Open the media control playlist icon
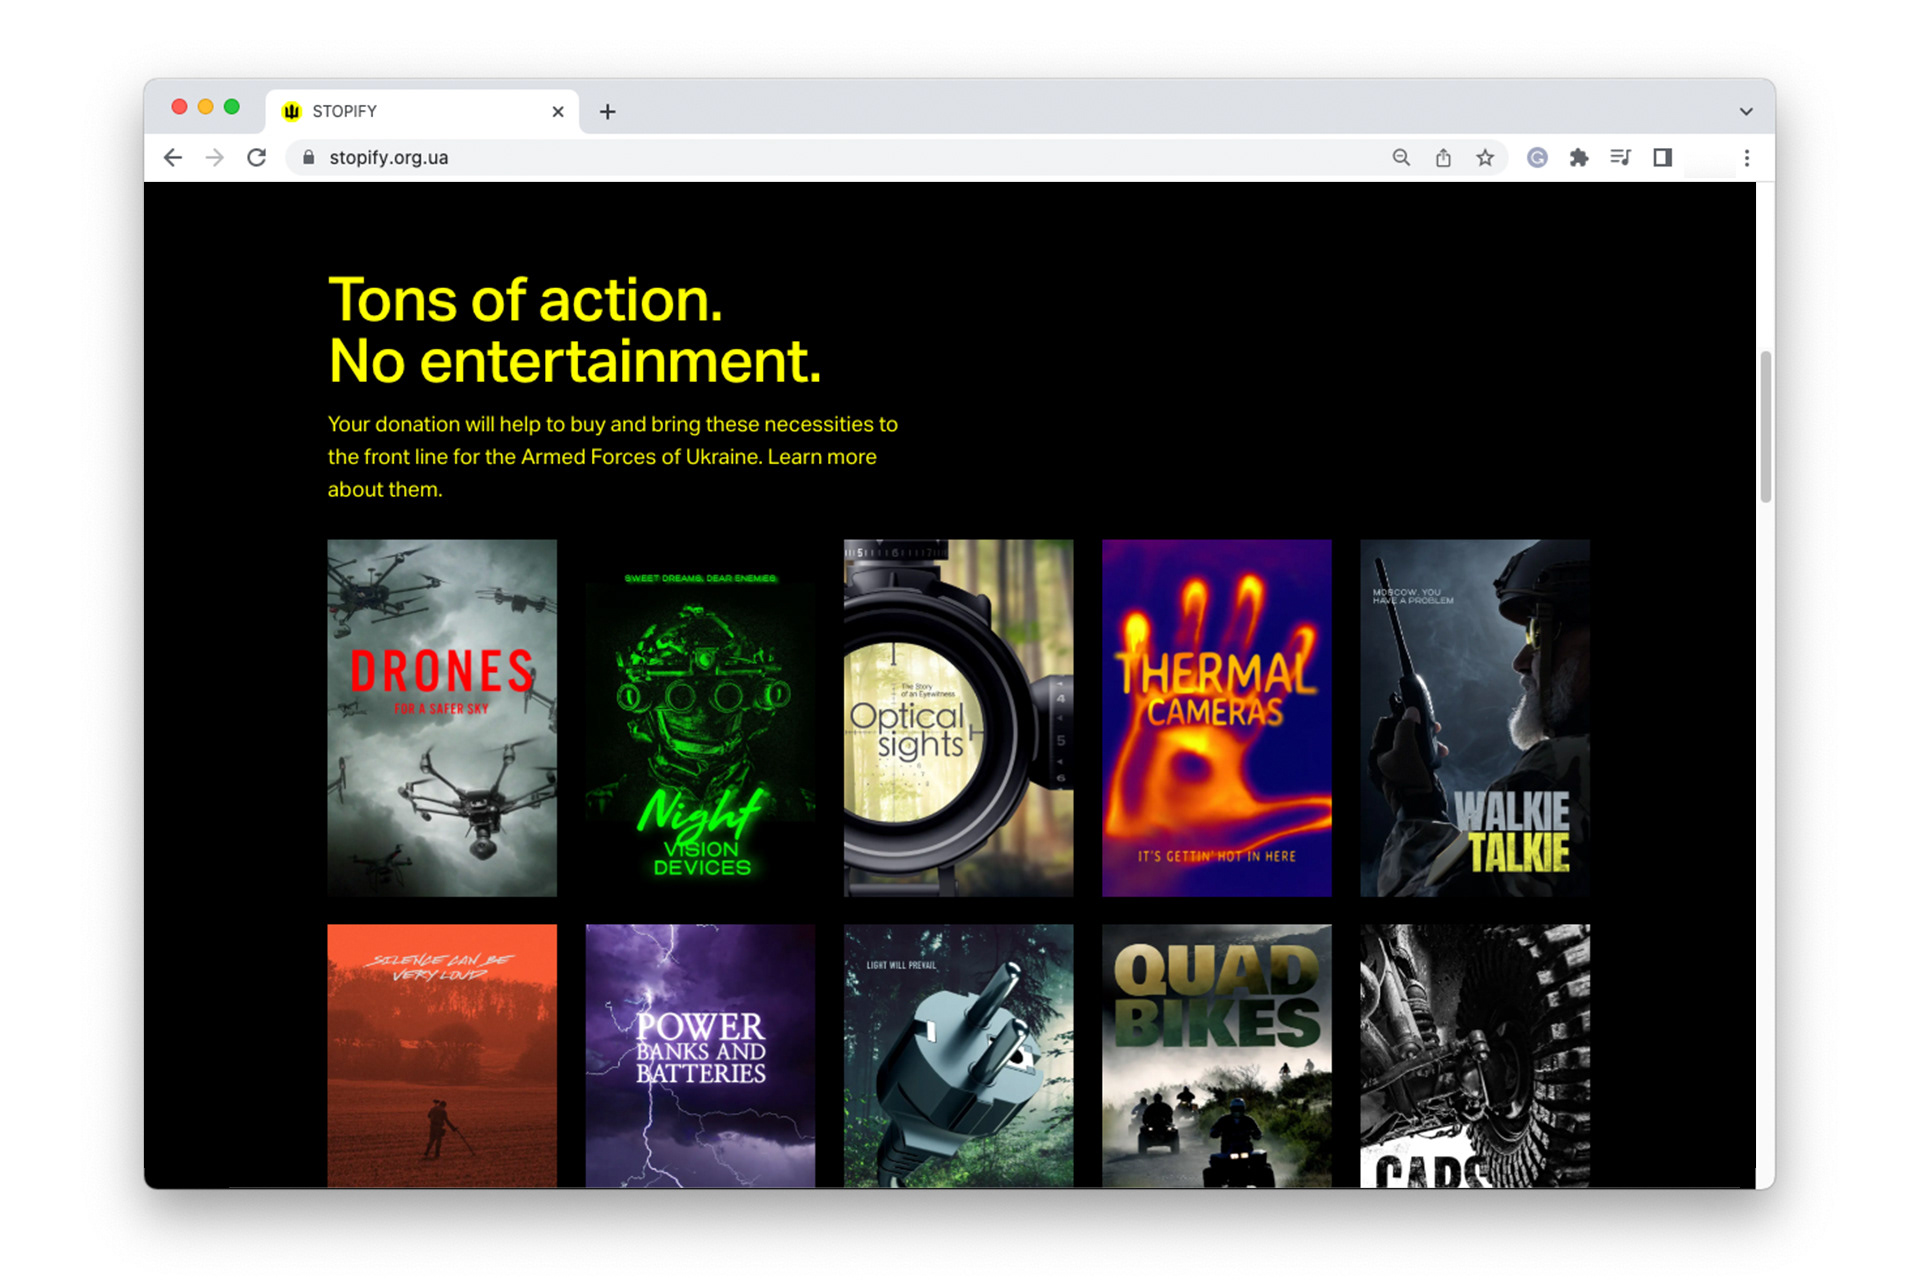Viewport: 1920px width, 1280px height. pos(1621,158)
